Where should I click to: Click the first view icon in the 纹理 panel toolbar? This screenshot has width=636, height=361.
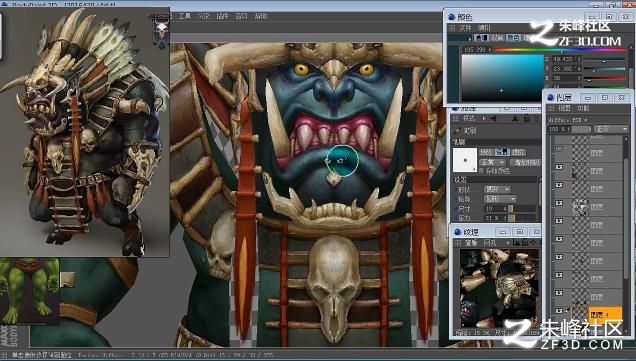[517, 243]
